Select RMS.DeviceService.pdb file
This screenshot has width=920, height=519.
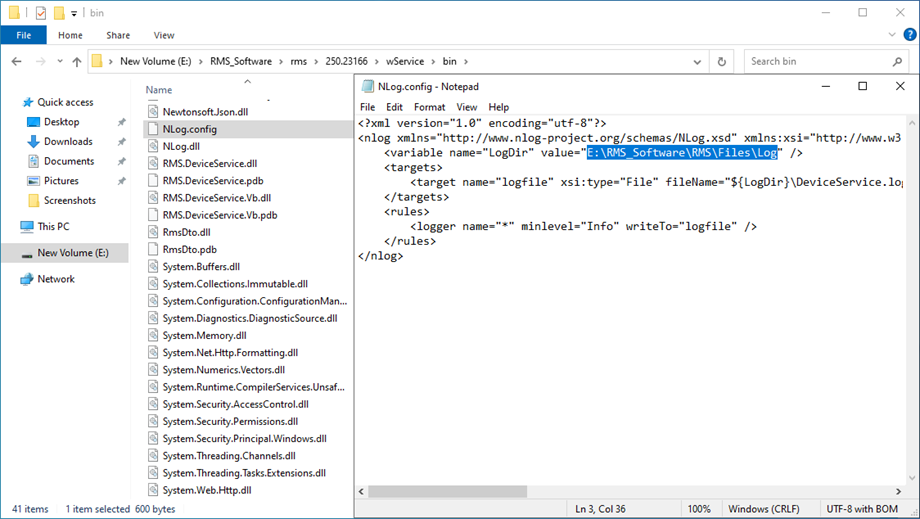point(213,181)
